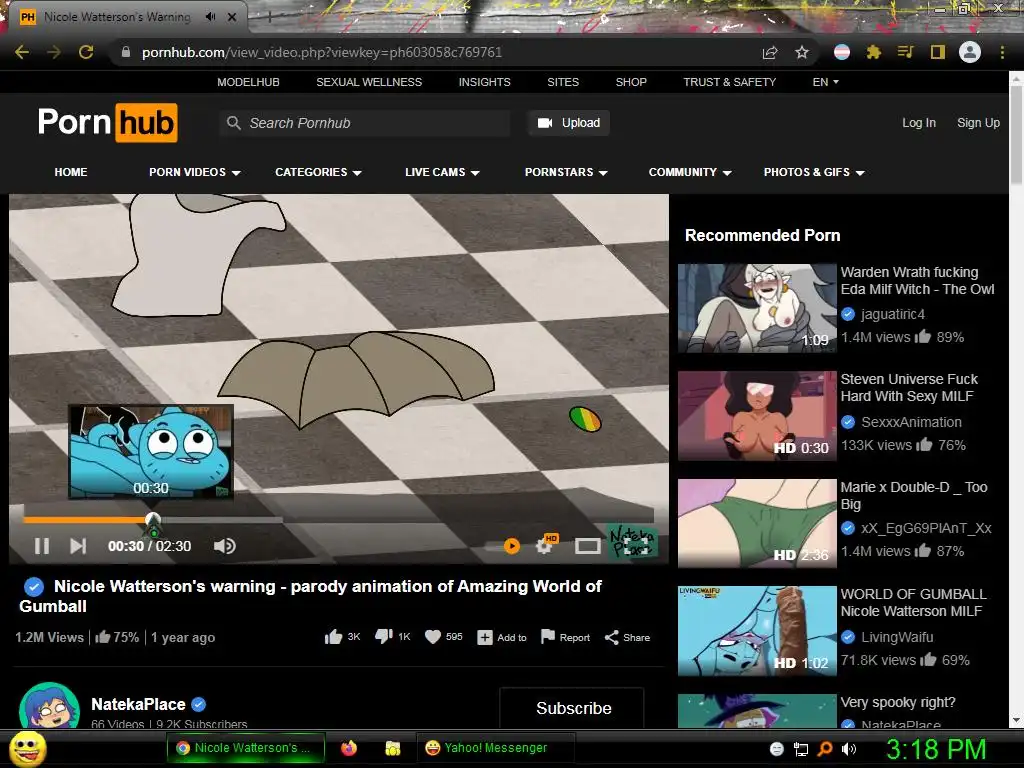Click the browser address bar URL
This screenshot has height=768, width=1024.
322,52
